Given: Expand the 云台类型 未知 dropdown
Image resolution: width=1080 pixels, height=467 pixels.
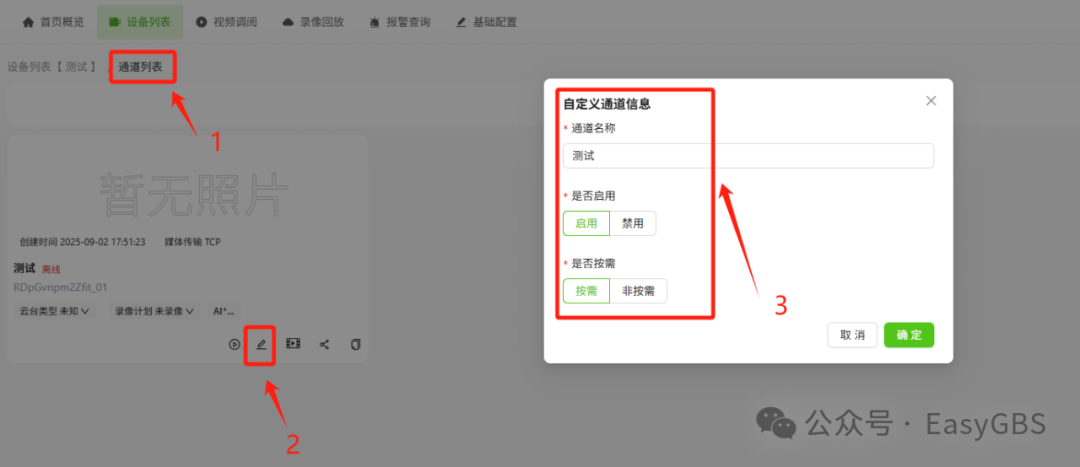Looking at the screenshot, I should (55, 311).
